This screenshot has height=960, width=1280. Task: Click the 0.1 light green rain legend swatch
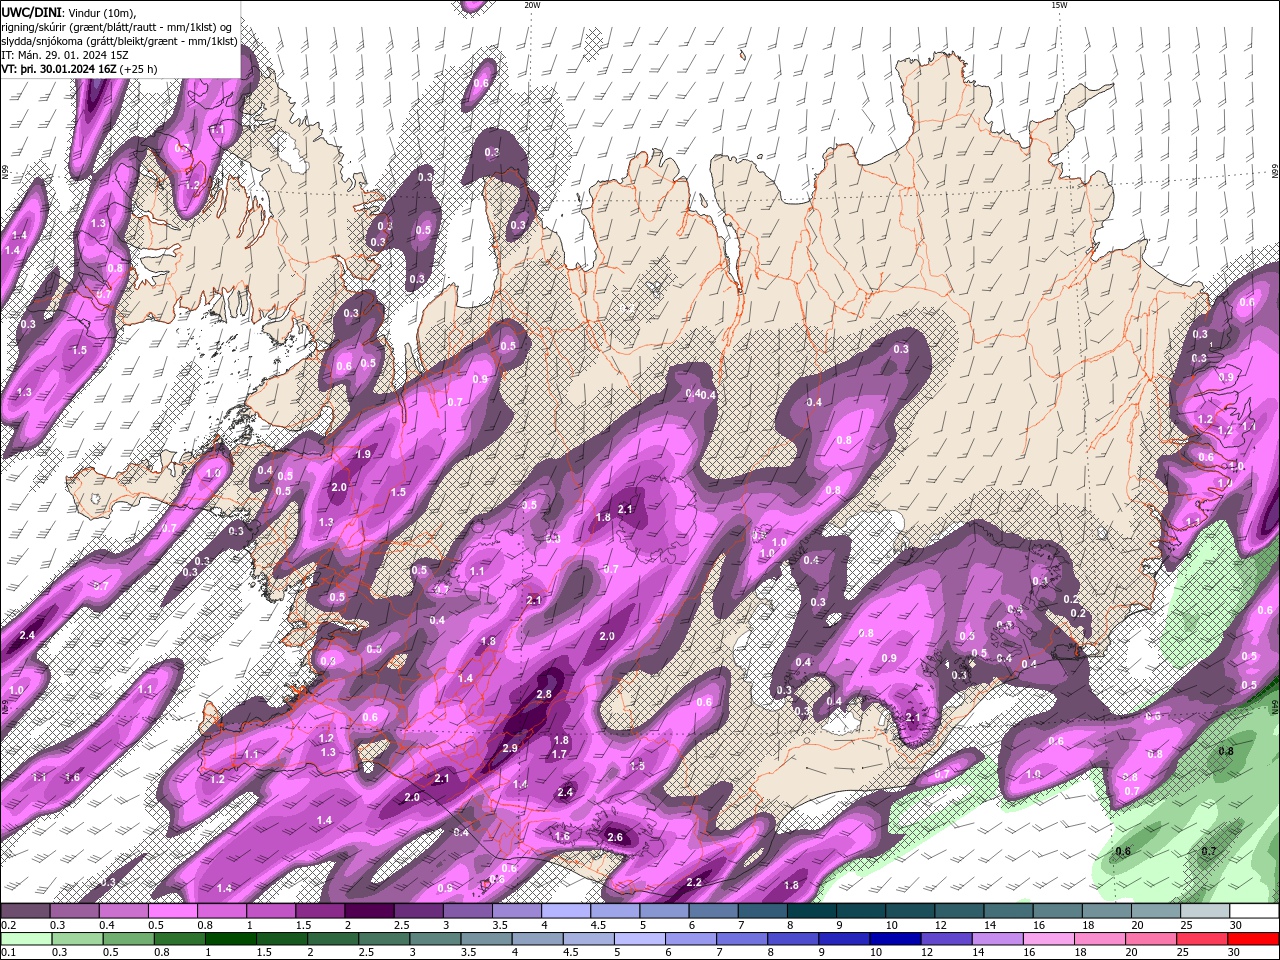pyautogui.click(x=26, y=939)
